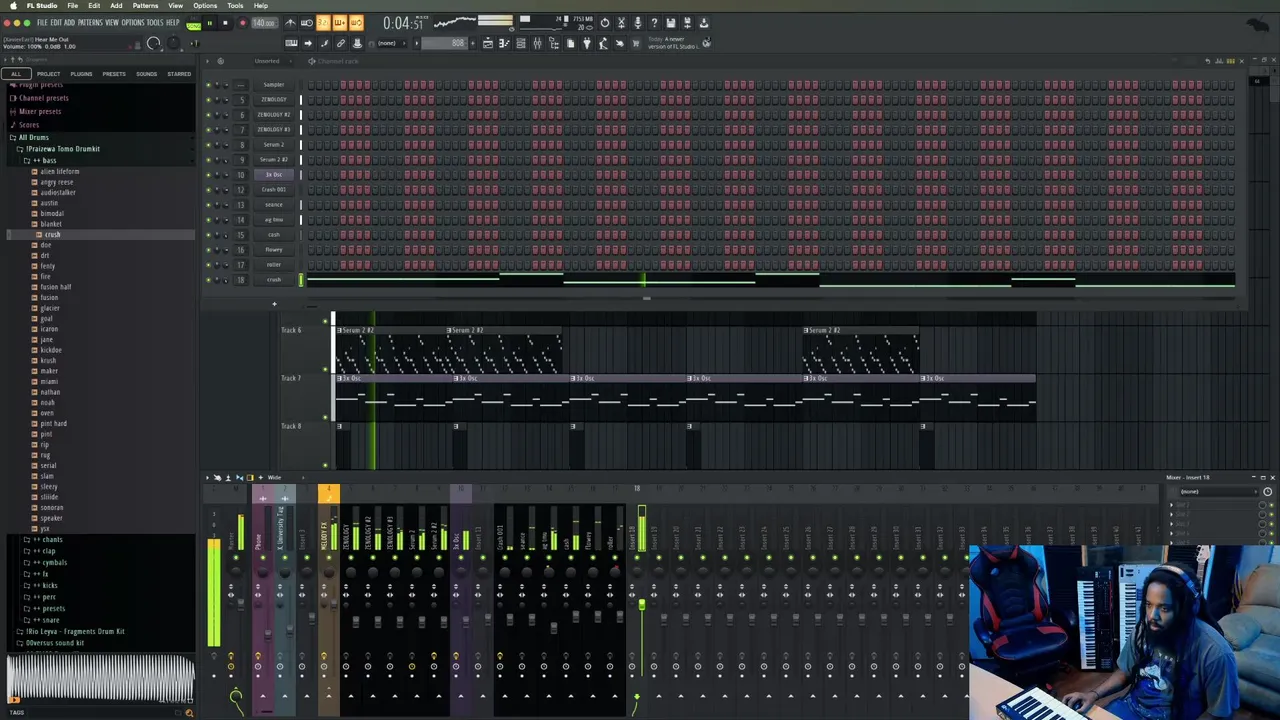Open the Patterns menu in the macOS menu bar
1280x720 pixels.
point(145,5)
